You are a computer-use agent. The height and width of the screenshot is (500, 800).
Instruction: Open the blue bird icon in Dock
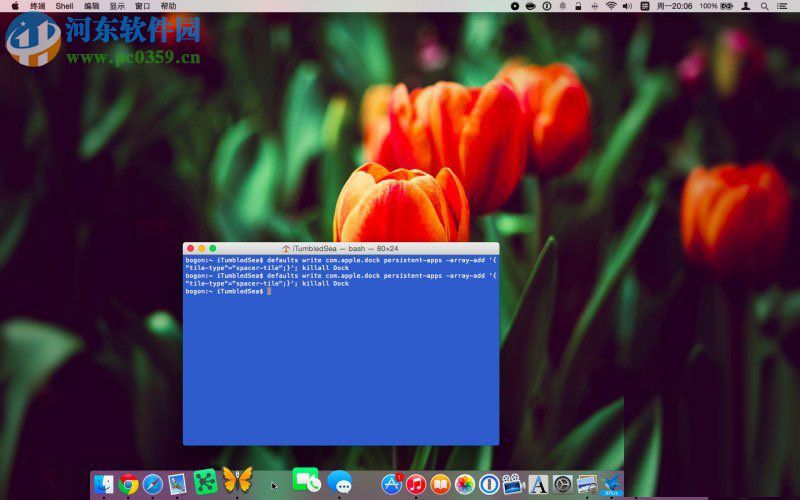(612, 484)
